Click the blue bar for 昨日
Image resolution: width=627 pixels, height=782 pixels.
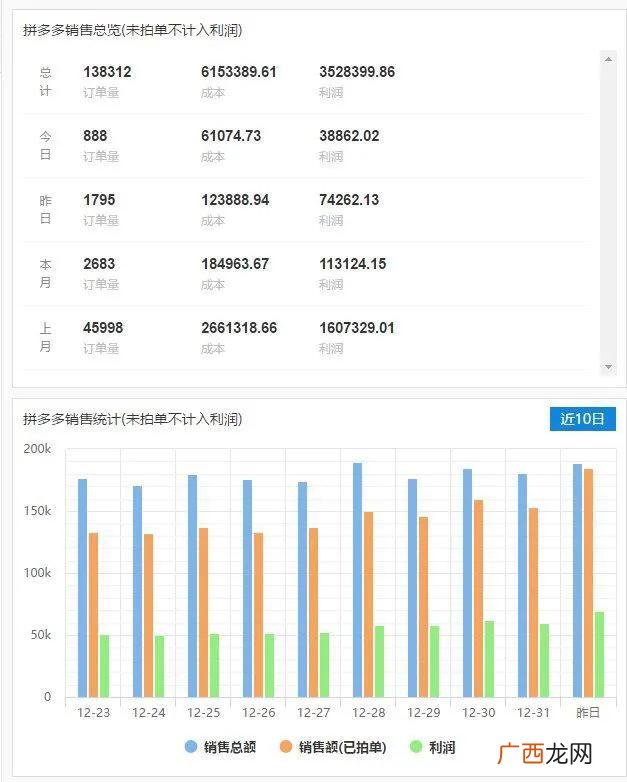pyautogui.click(x=577, y=581)
